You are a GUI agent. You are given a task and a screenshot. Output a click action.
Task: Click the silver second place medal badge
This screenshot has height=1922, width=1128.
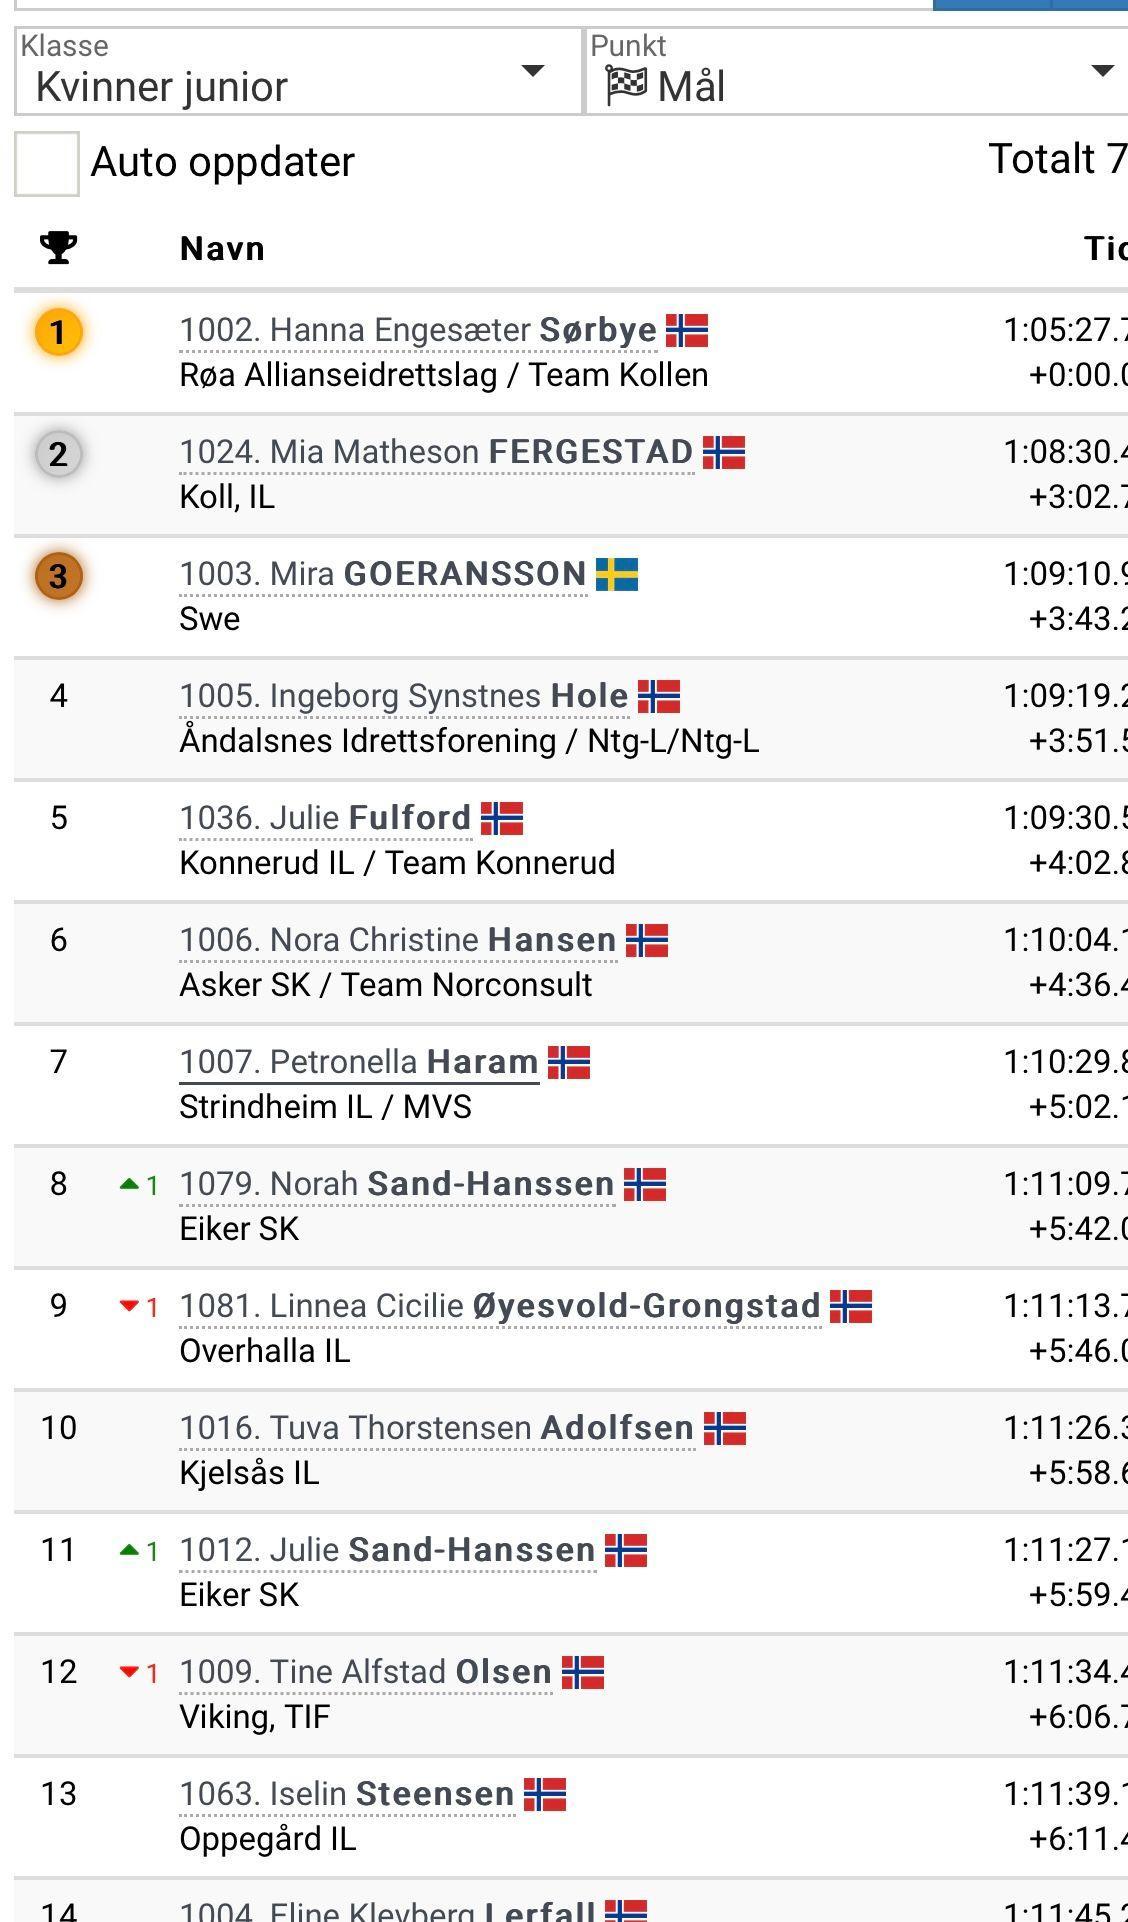tap(58, 454)
